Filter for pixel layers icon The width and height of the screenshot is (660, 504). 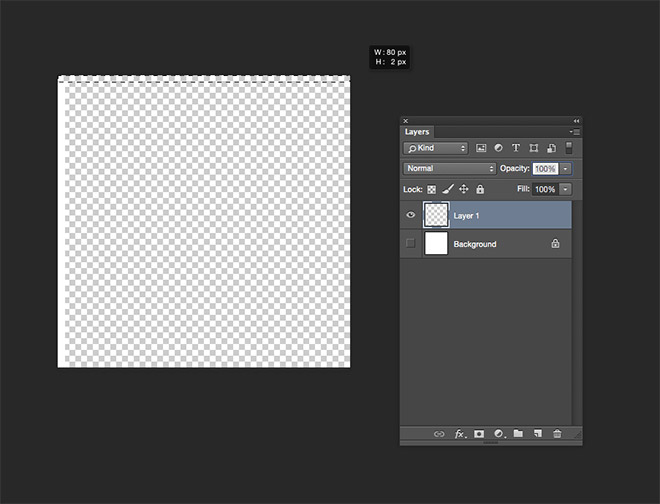[481, 148]
